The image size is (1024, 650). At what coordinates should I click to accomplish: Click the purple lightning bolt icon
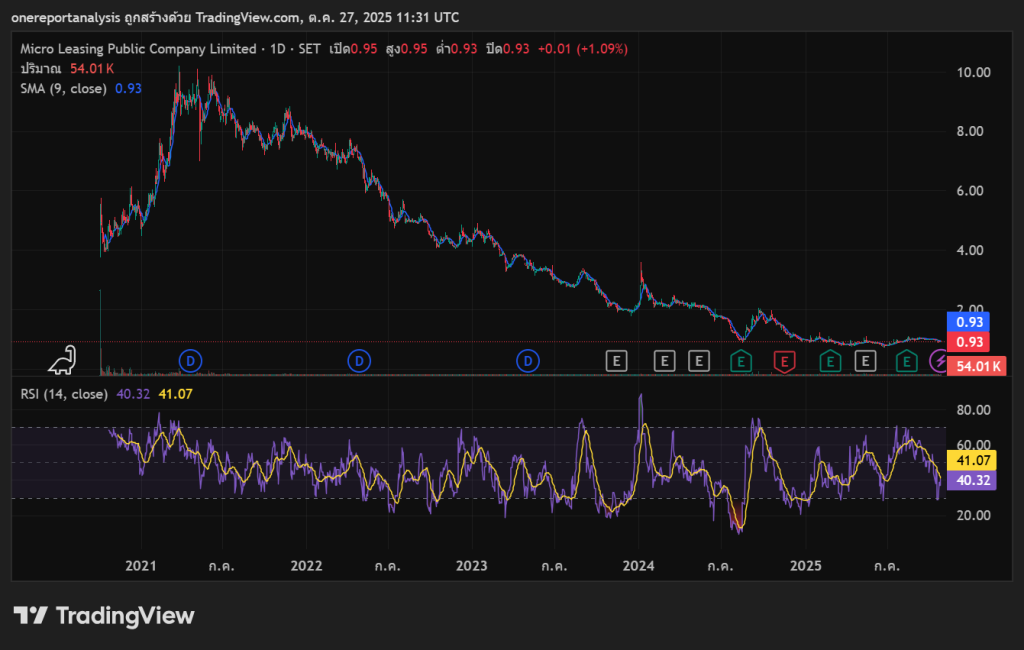(939, 360)
